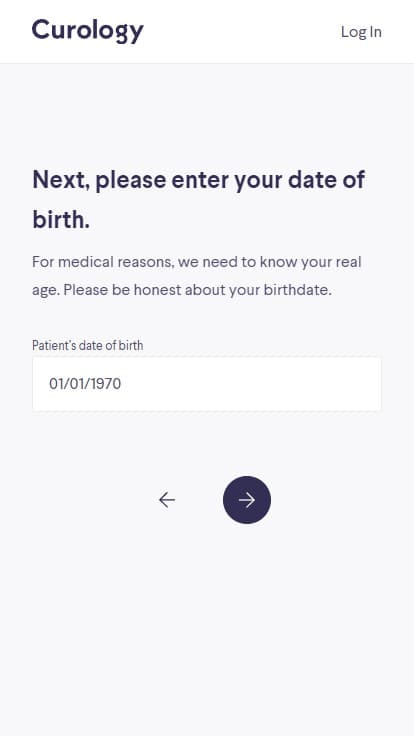The image size is (414, 736).
Task: Click the dark circular next arrow button
Action: (x=247, y=500)
